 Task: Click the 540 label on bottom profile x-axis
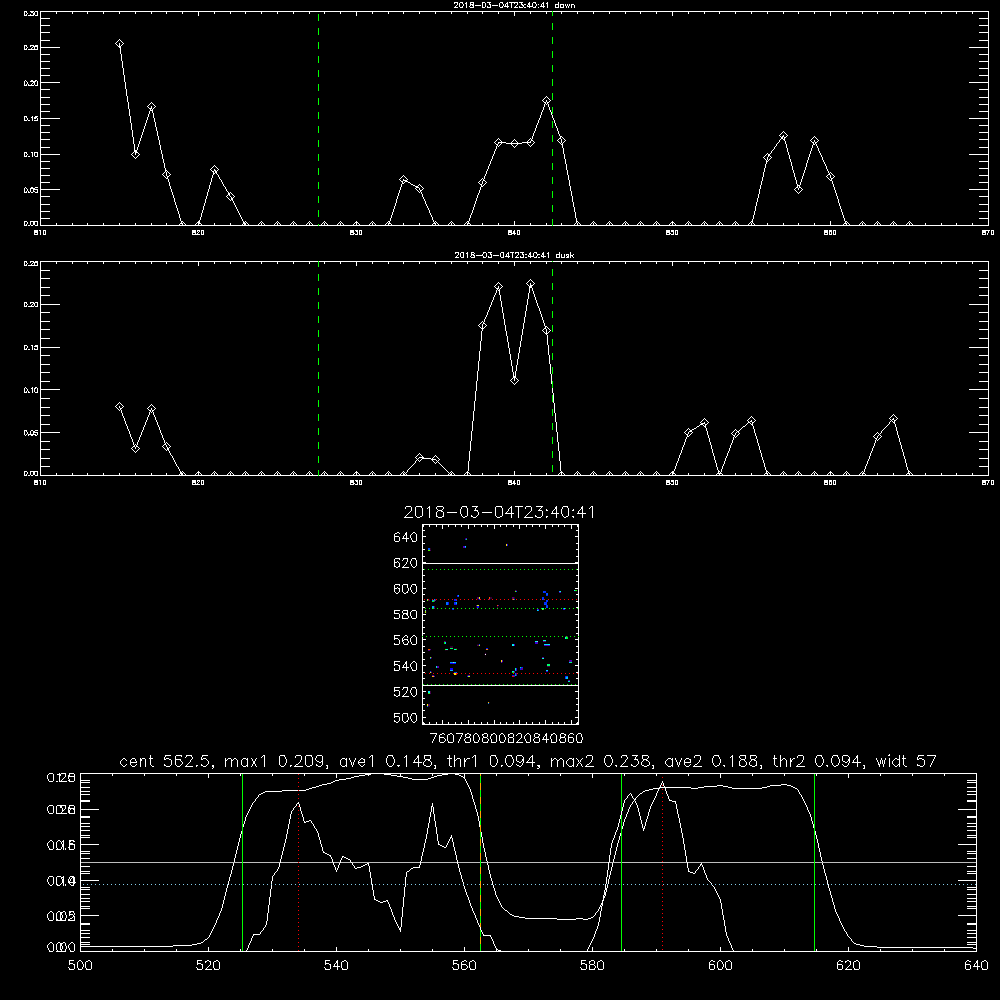336,966
